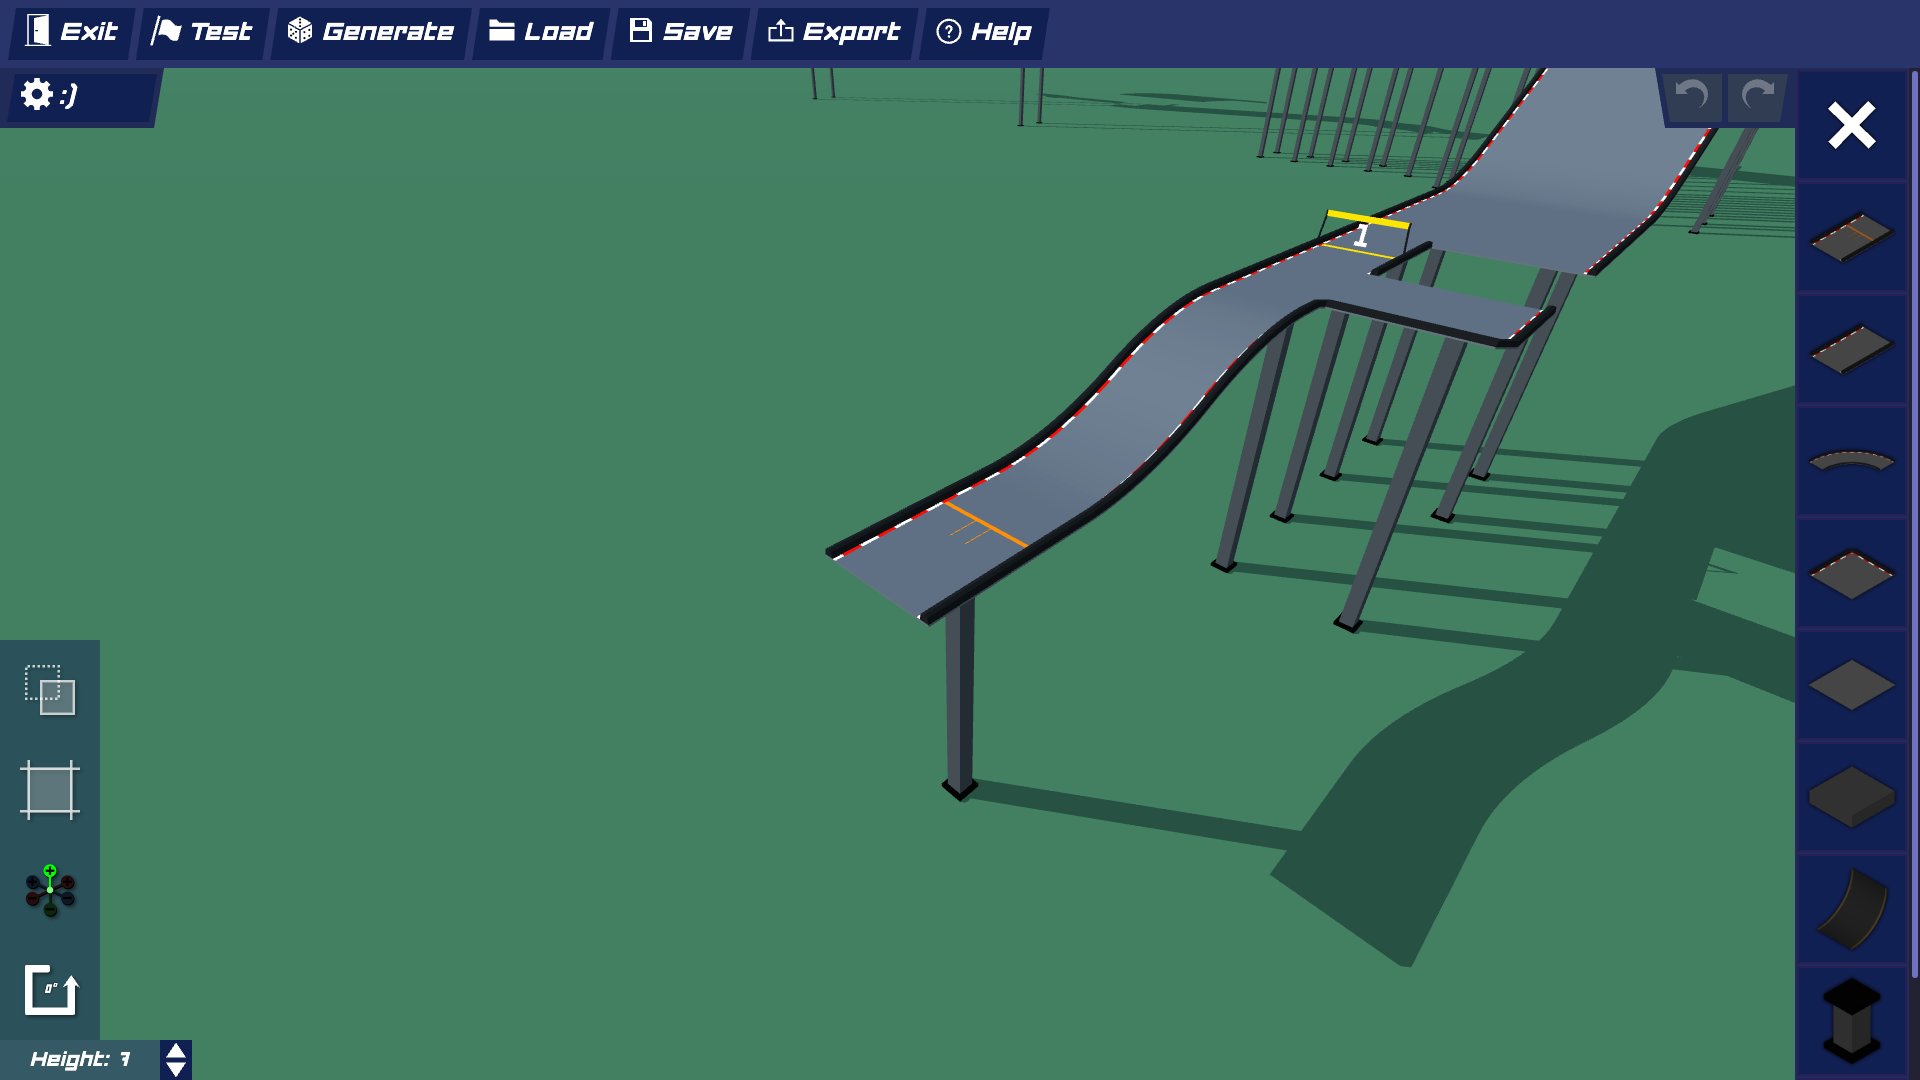The width and height of the screenshot is (1920, 1080).
Task: Activate the rectangle selection tool
Action: pyautogui.click(x=49, y=791)
